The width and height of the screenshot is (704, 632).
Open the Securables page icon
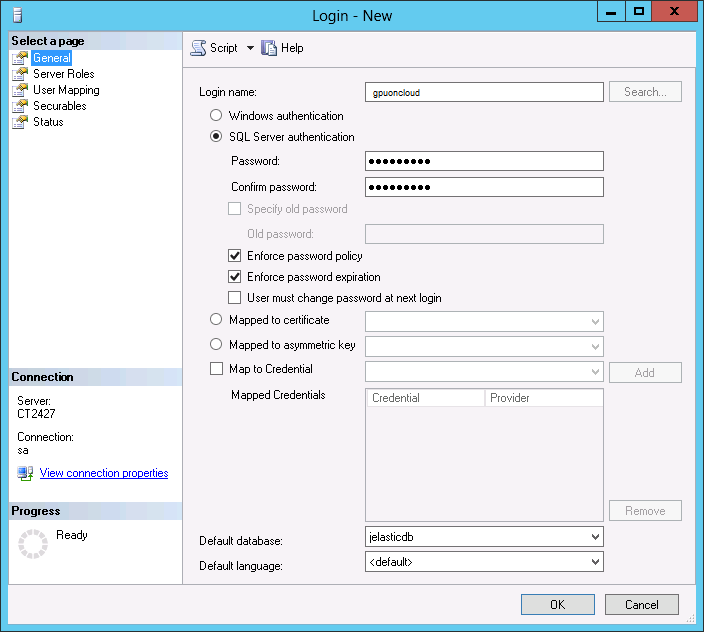pos(19,106)
